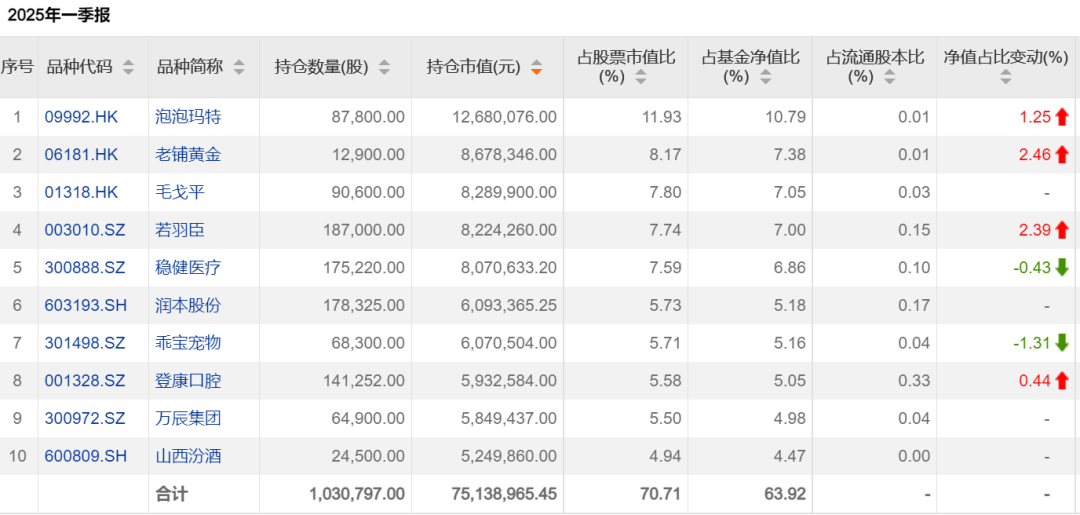The image size is (1080, 515).
Task: Open stock code 300888.SZ
Action: (85, 268)
